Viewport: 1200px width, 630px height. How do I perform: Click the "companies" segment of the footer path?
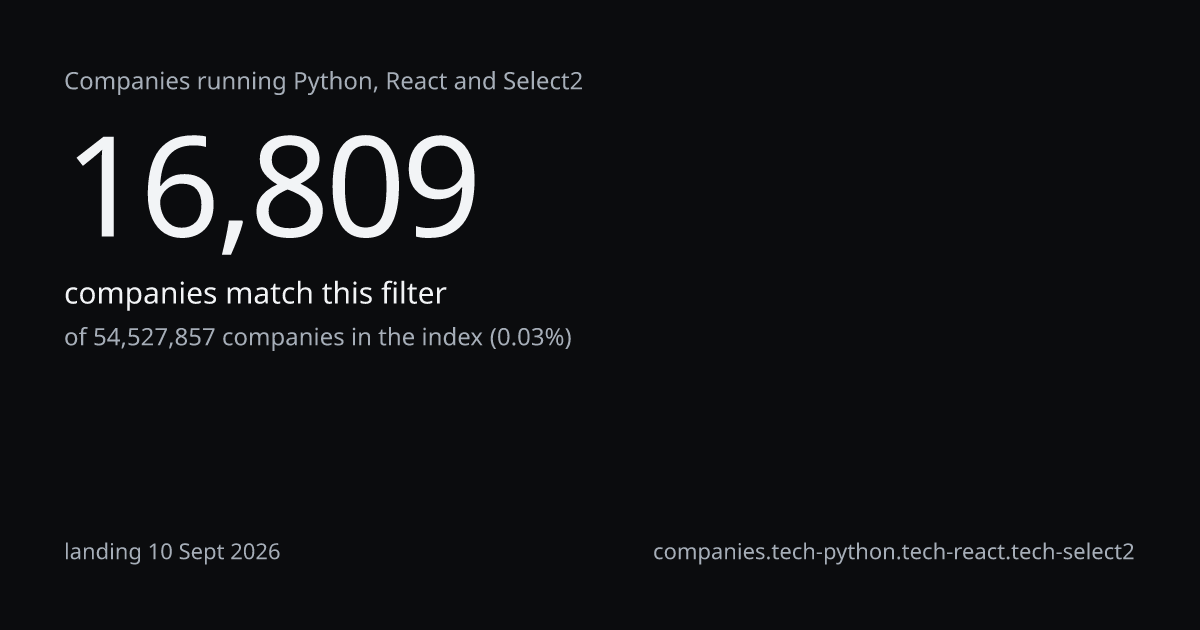click(x=710, y=551)
